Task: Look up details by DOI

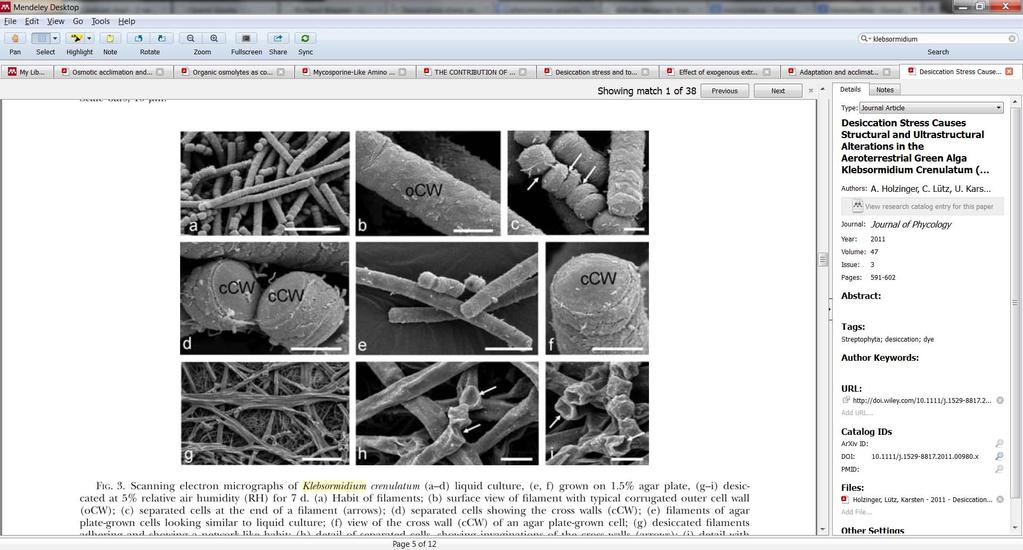Action: pos(999,457)
